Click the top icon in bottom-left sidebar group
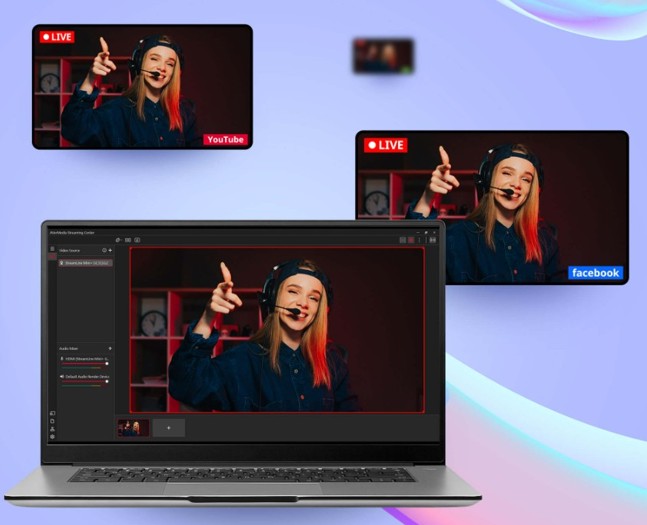 [x=52, y=413]
